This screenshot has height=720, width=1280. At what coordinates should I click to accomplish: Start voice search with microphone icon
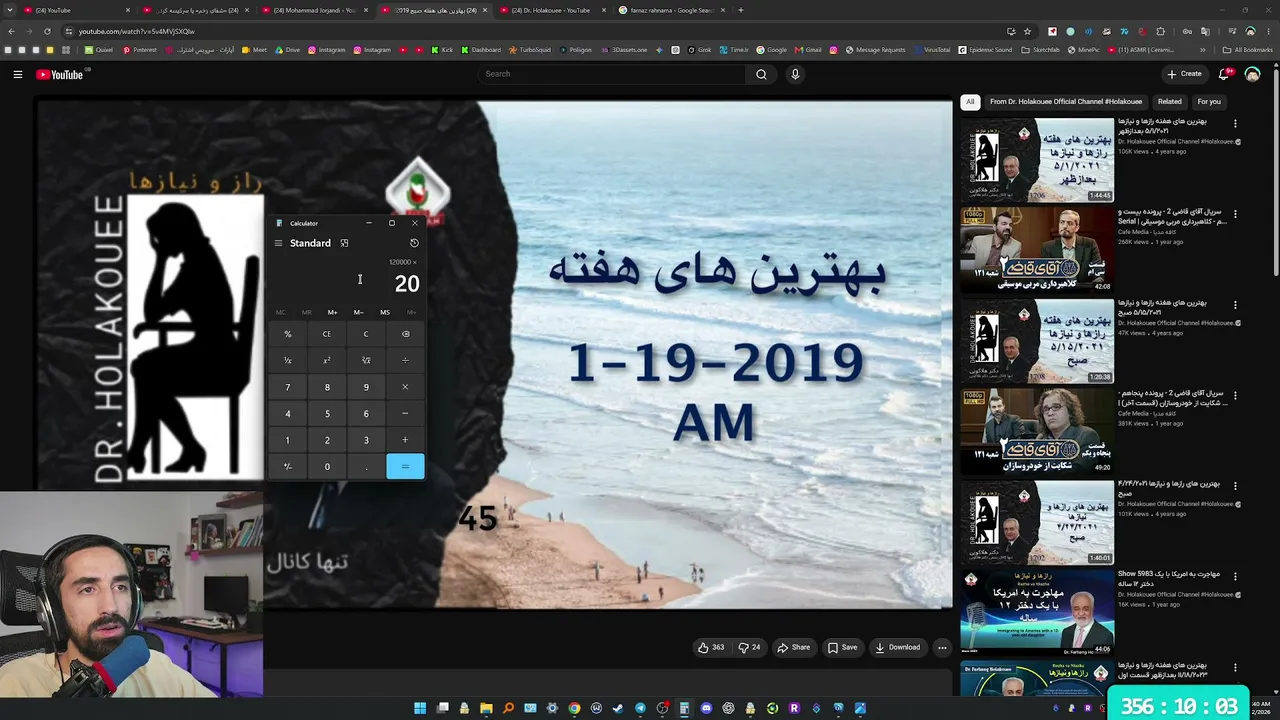[x=795, y=74]
